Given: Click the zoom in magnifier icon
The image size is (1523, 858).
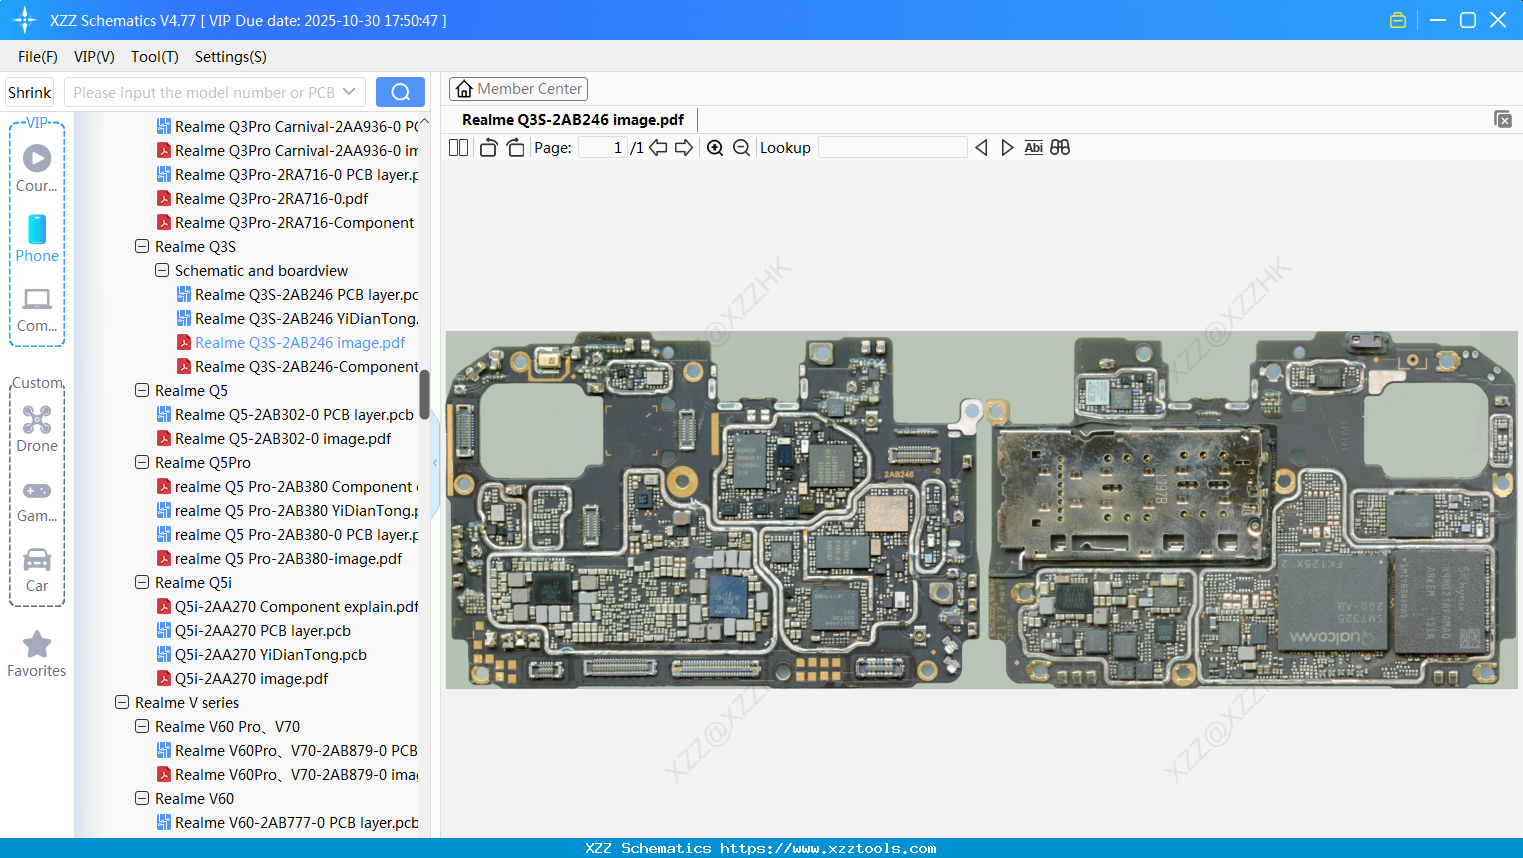Looking at the screenshot, I should 715,148.
